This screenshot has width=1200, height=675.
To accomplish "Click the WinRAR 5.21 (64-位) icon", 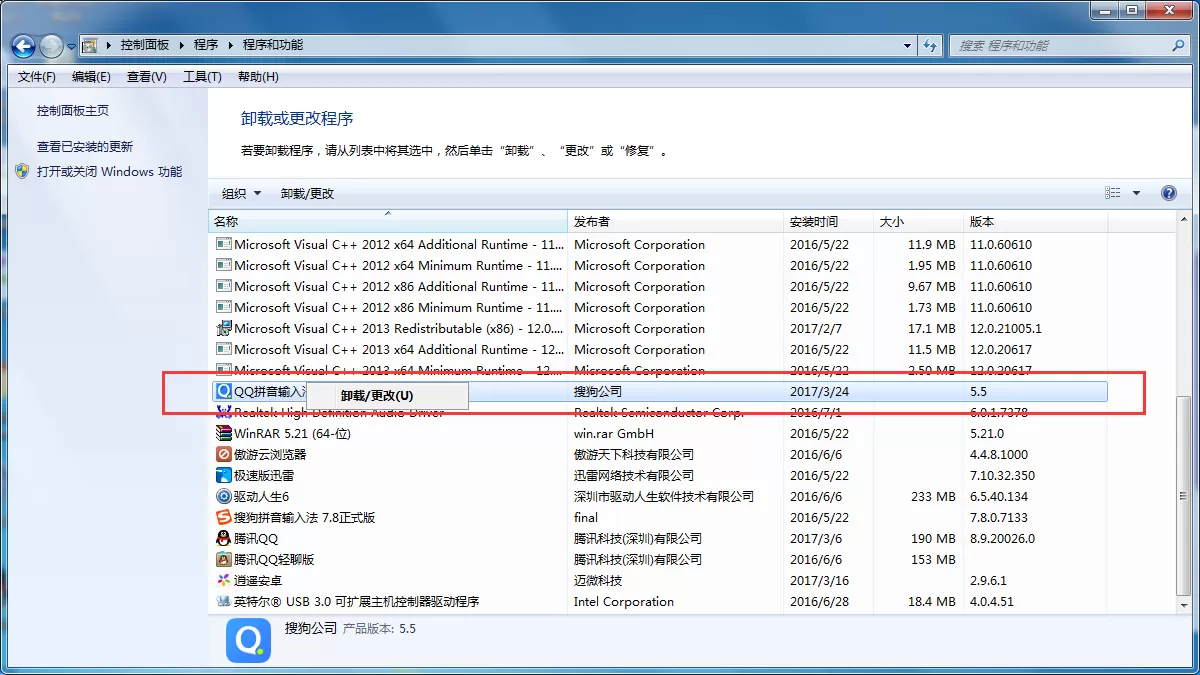I will pyautogui.click(x=224, y=434).
